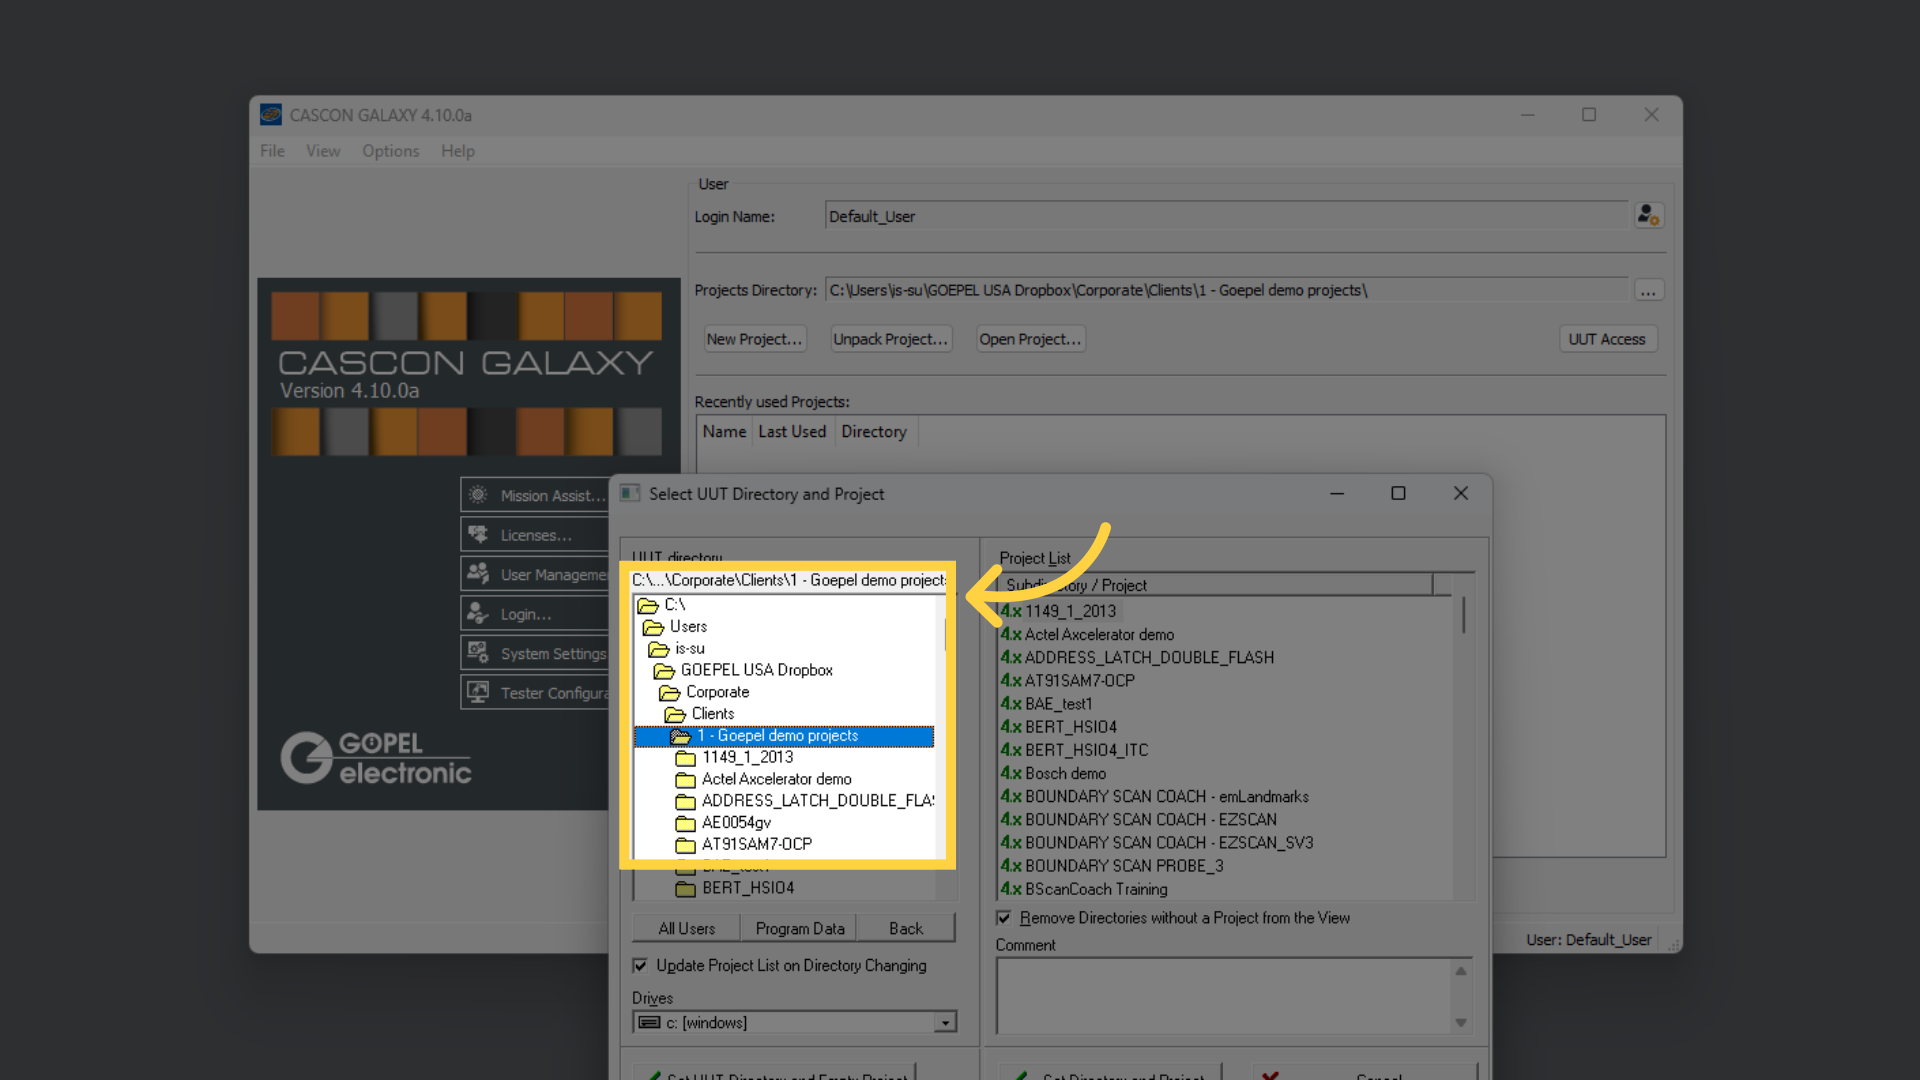Click the is-su folder icon

pos(658,649)
